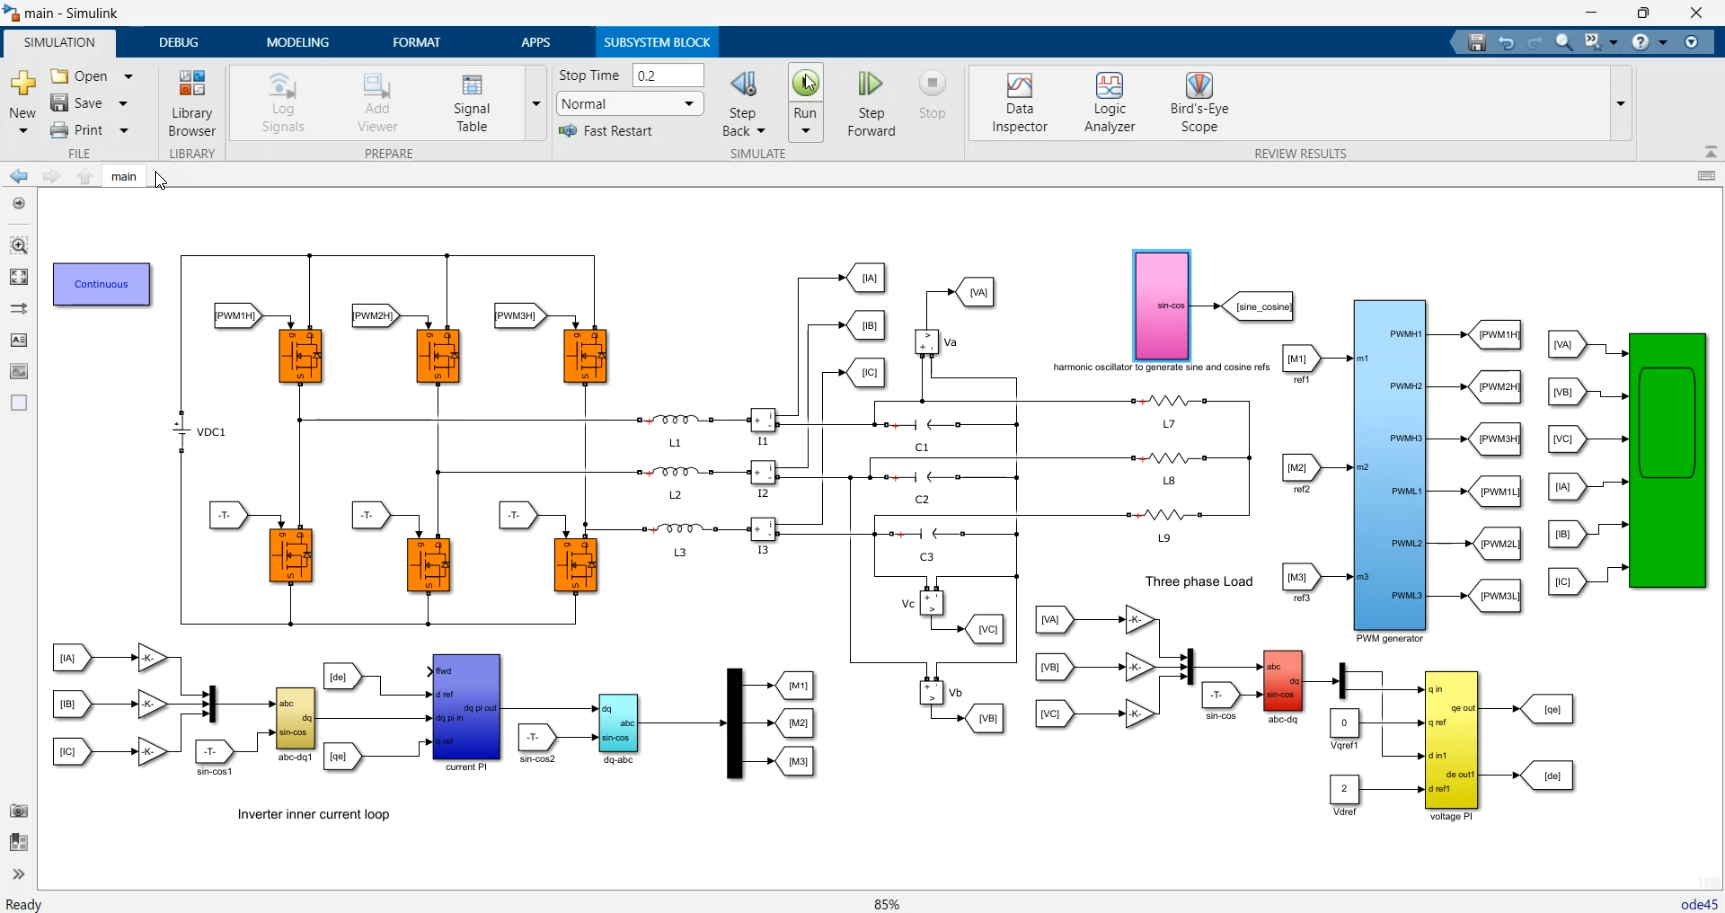Switch to the FORMAT tab
1725x913 pixels.
416,42
